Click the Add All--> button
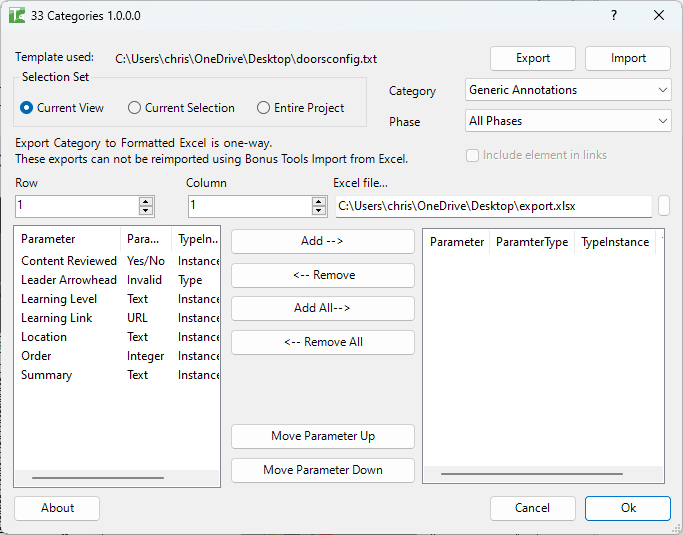 [323, 308]
